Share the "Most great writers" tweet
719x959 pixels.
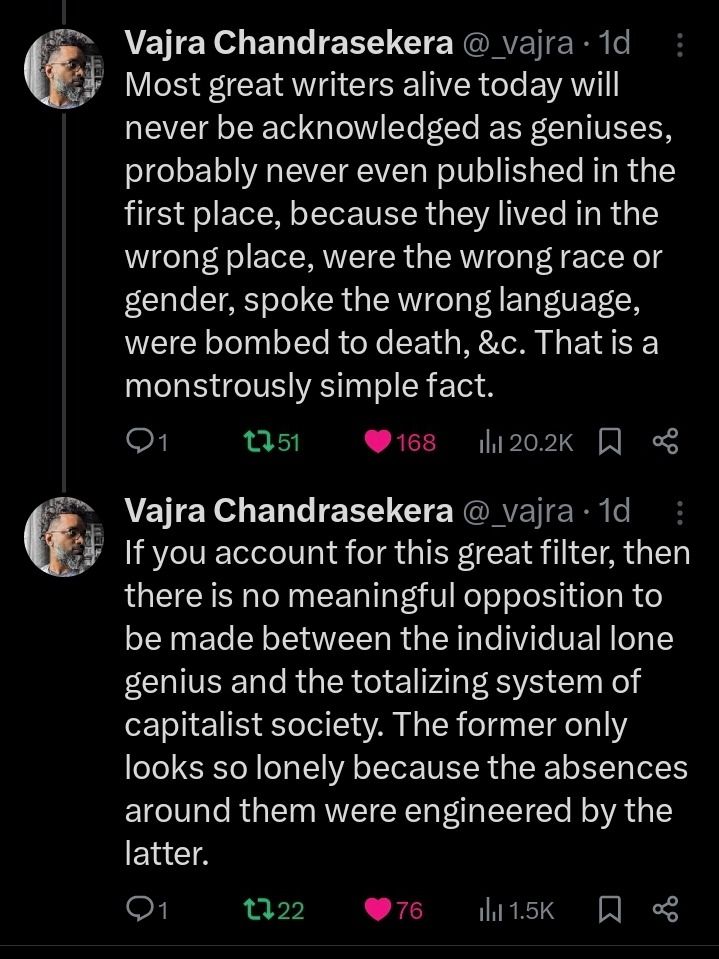click(x=665, y=442)
